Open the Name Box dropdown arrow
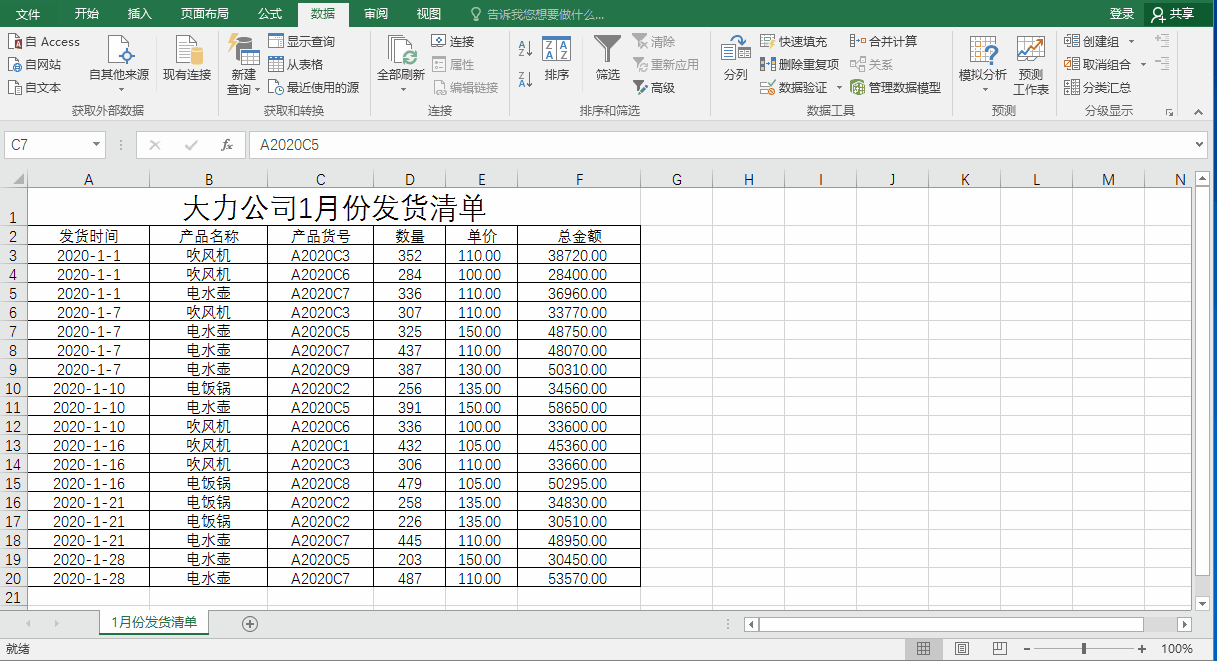The image size is (1217, 661). (97, 145)
